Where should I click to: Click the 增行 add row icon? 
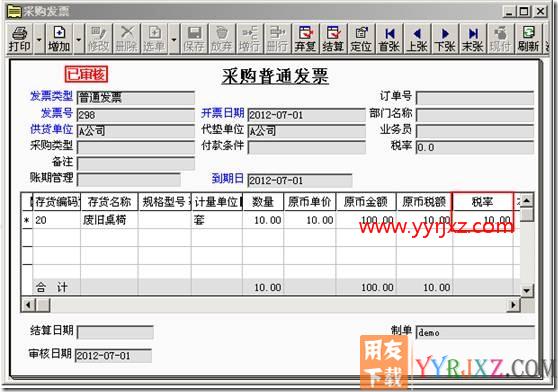tap(249, 39)
